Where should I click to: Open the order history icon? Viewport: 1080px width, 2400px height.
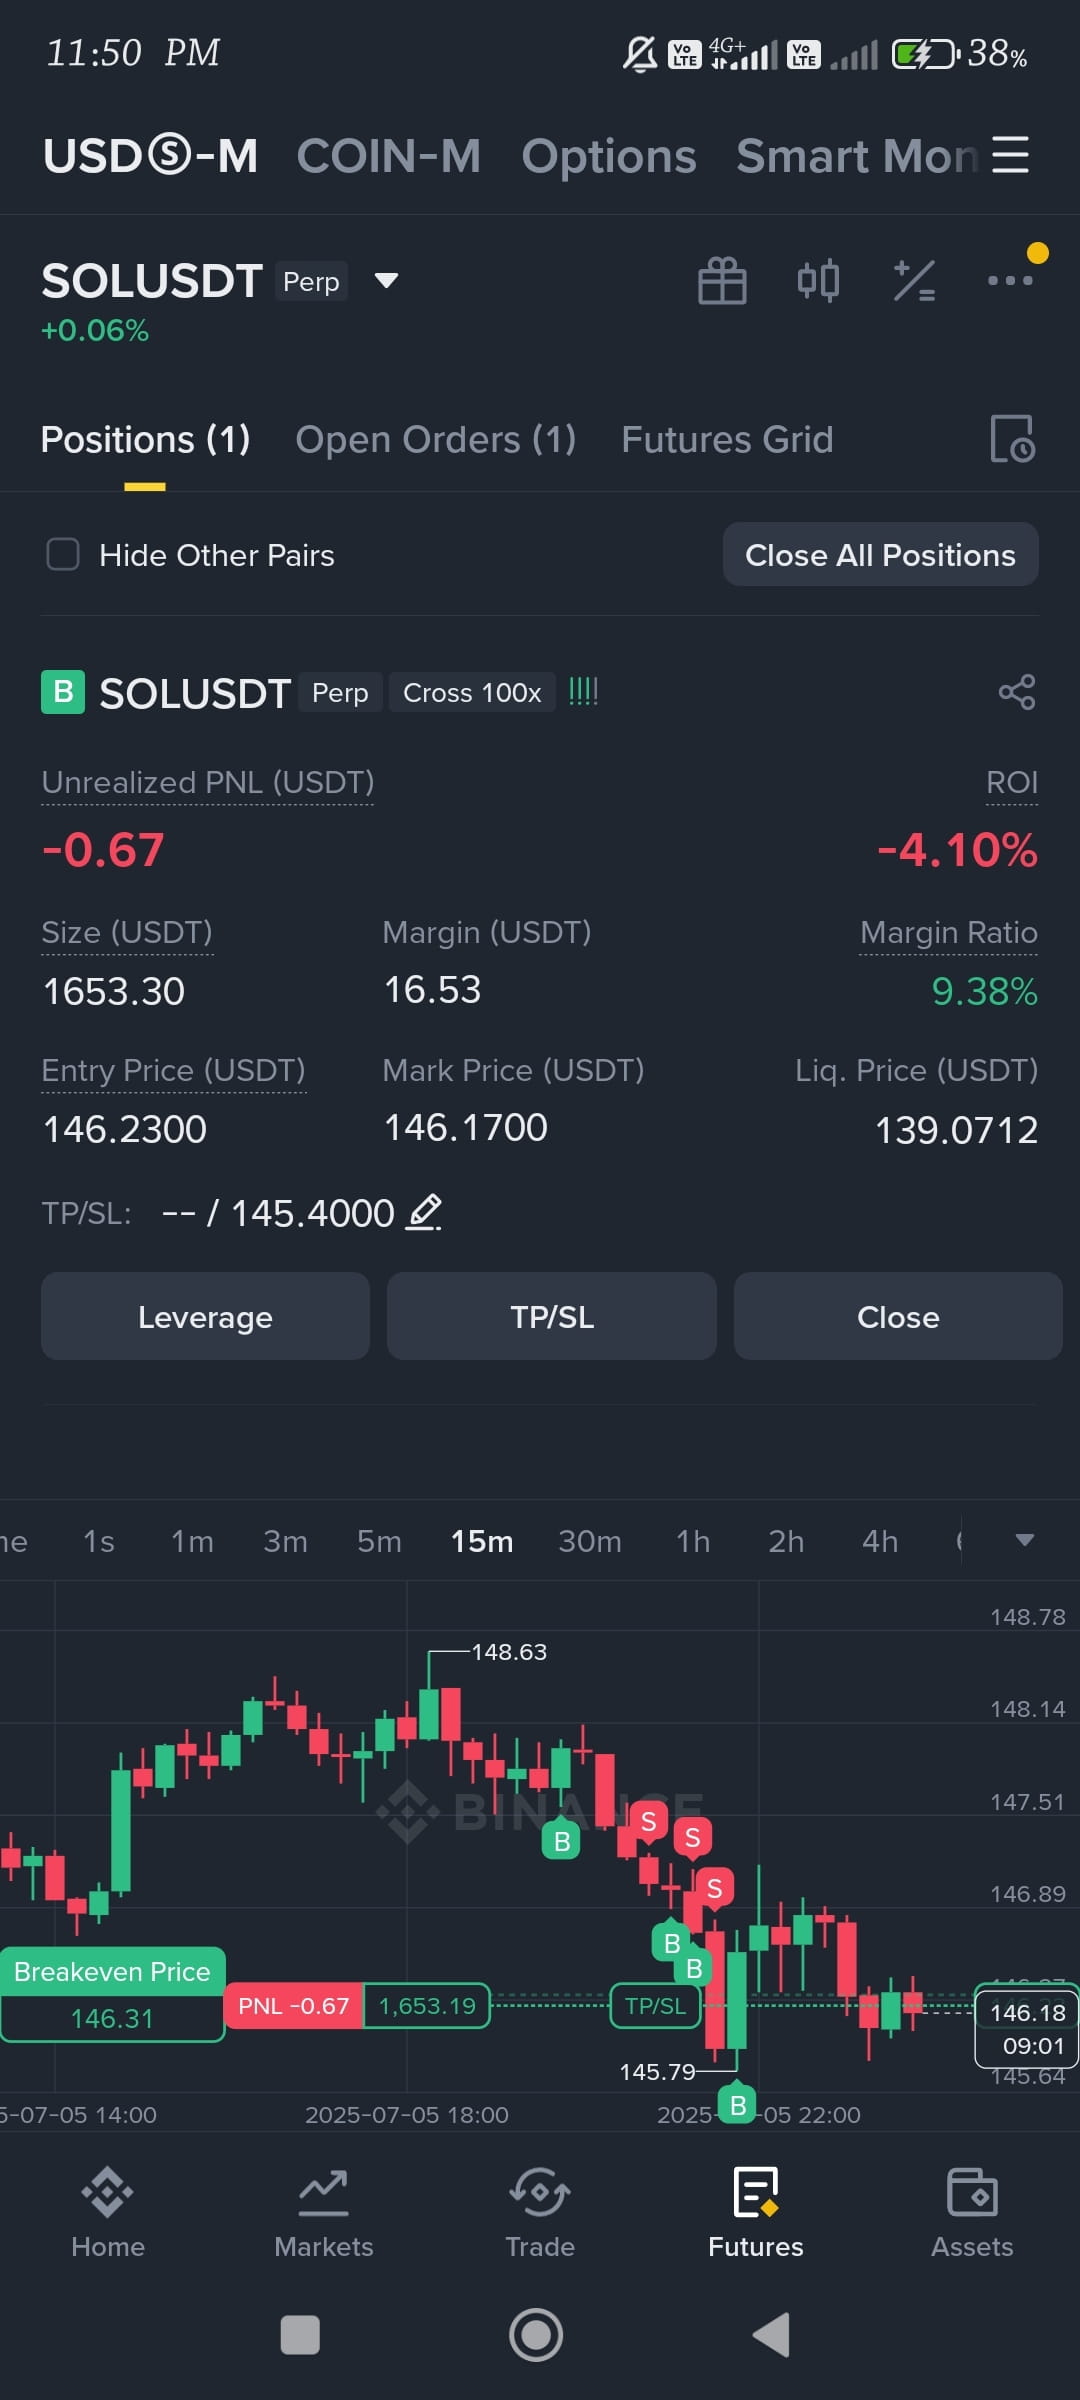(x=1012, y=439)
